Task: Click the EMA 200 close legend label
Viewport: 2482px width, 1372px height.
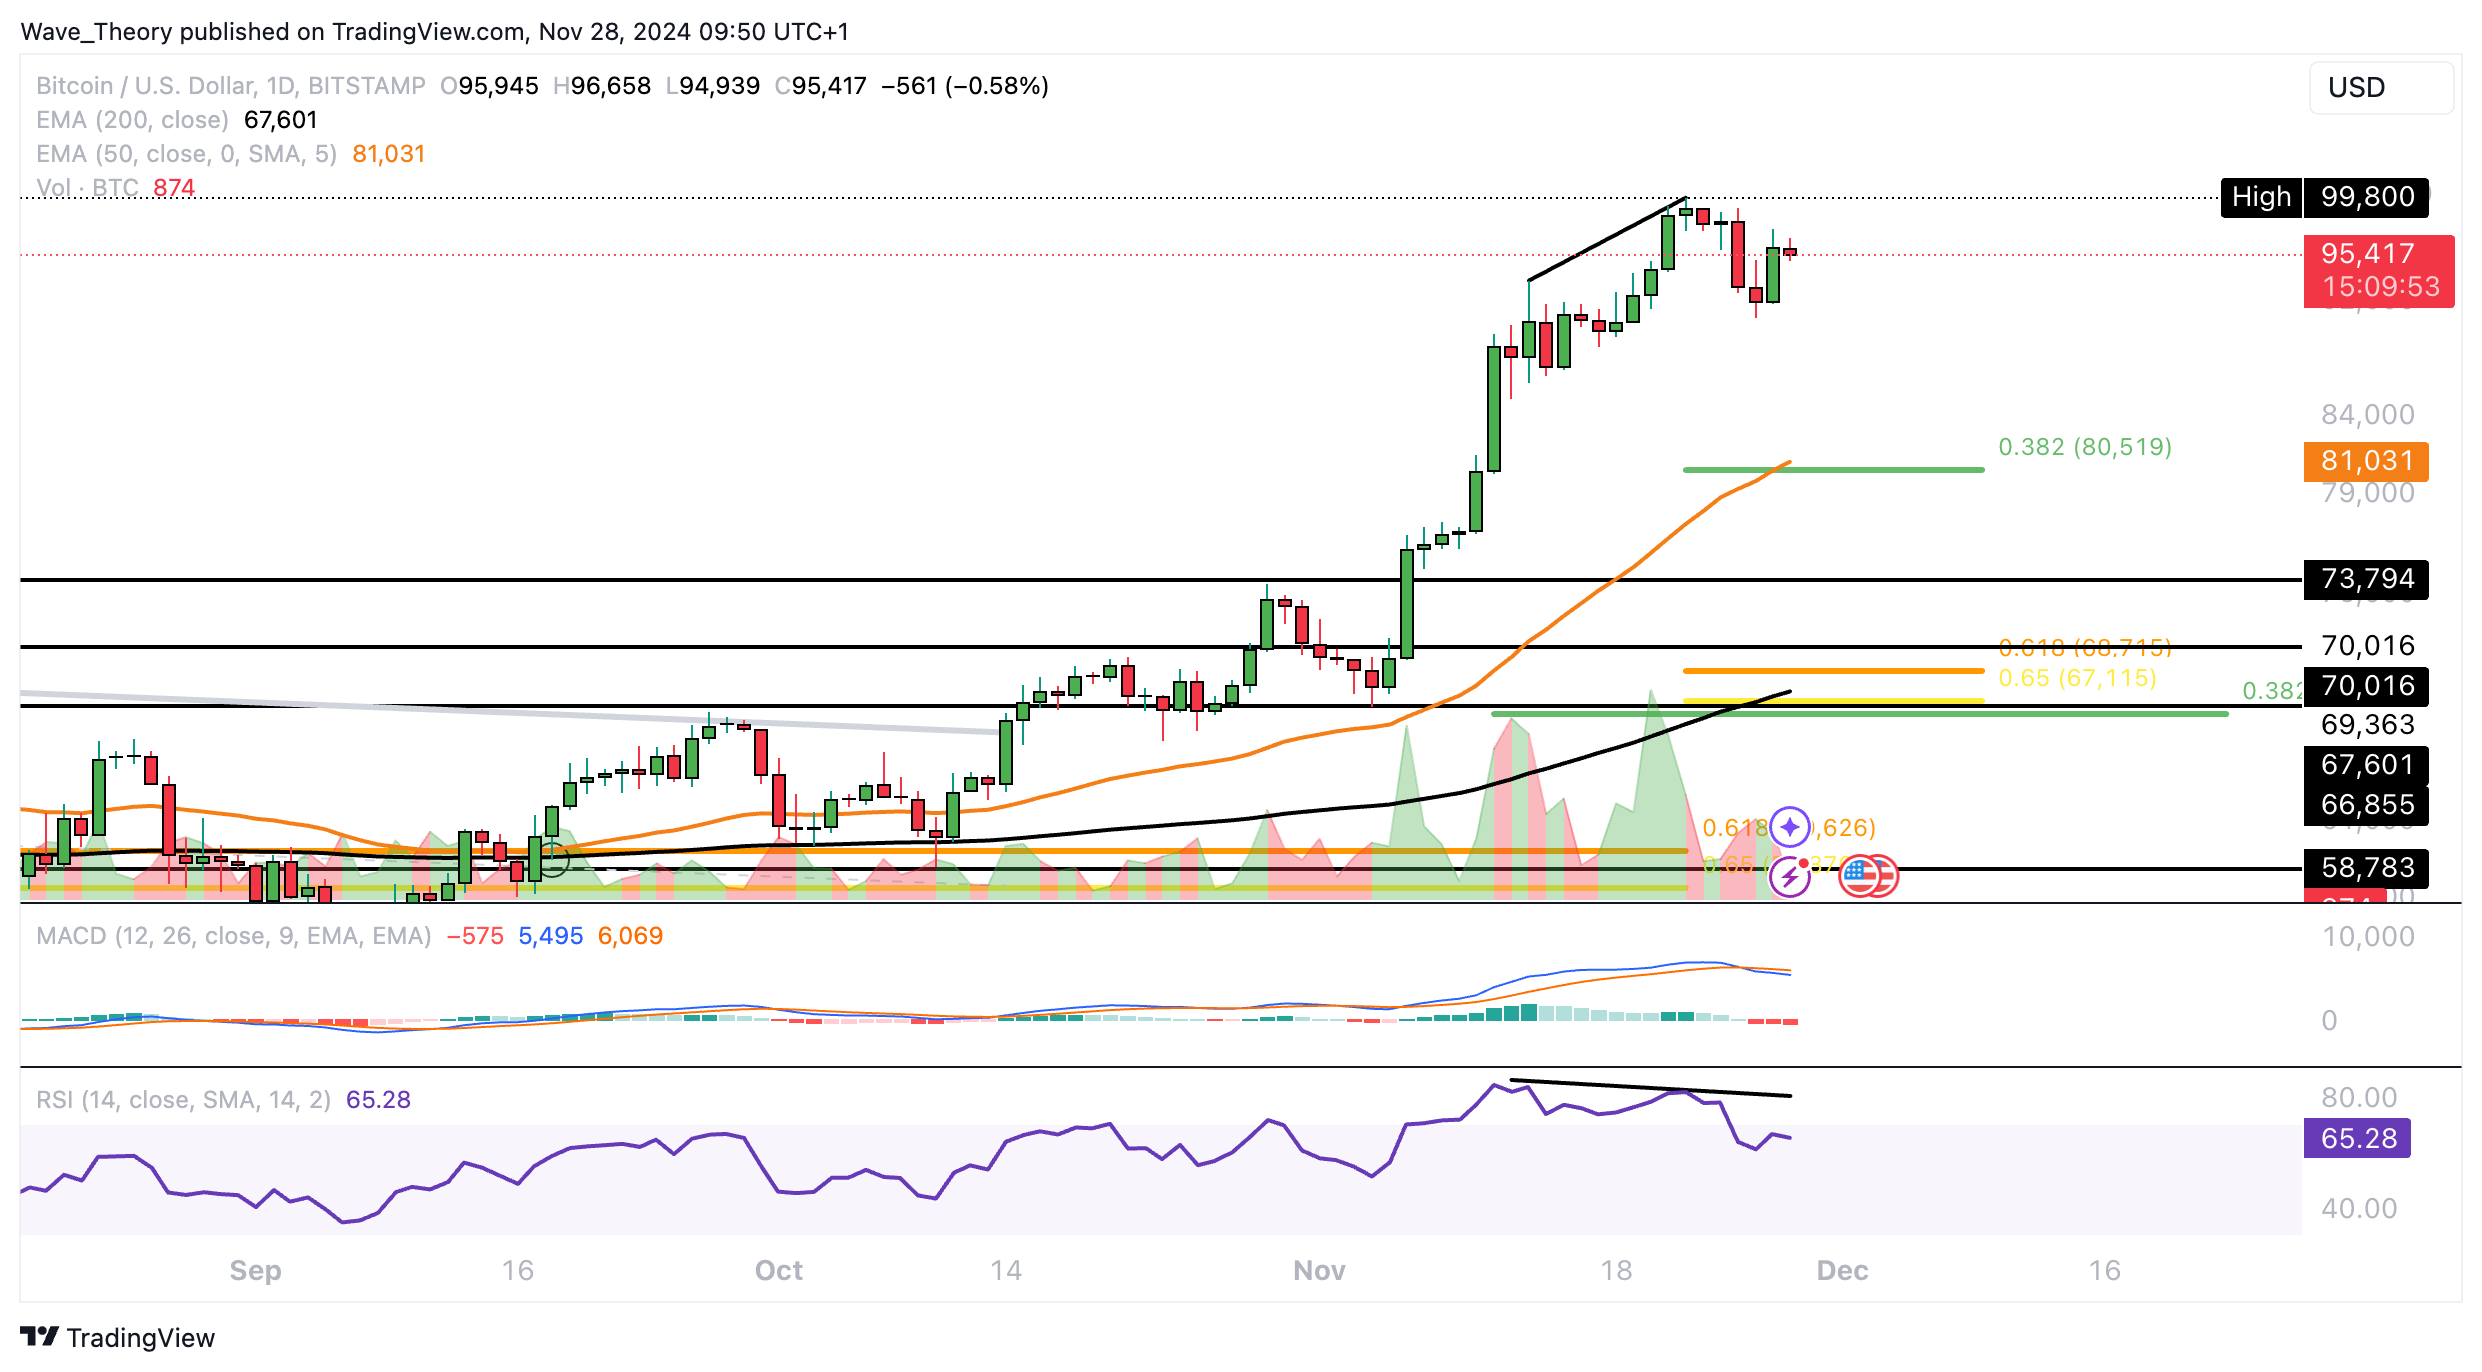Action: (x=132, y=120)
